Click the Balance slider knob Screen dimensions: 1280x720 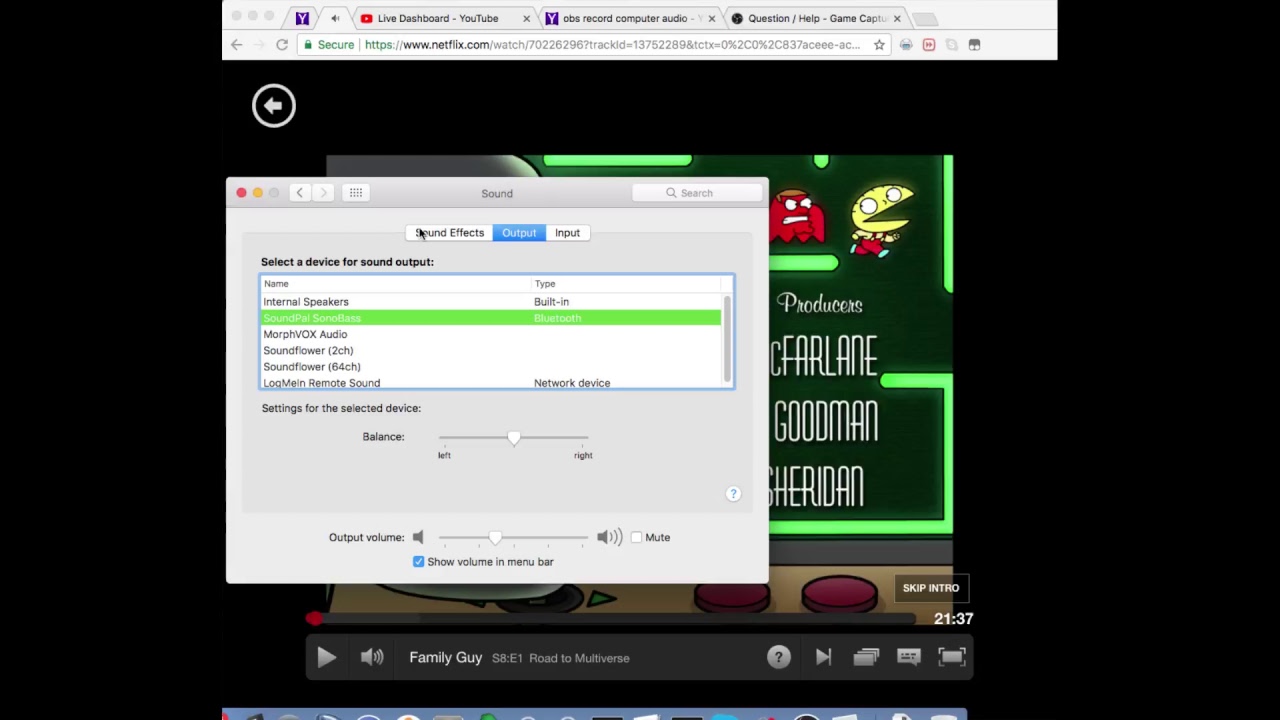pos(514,438)
